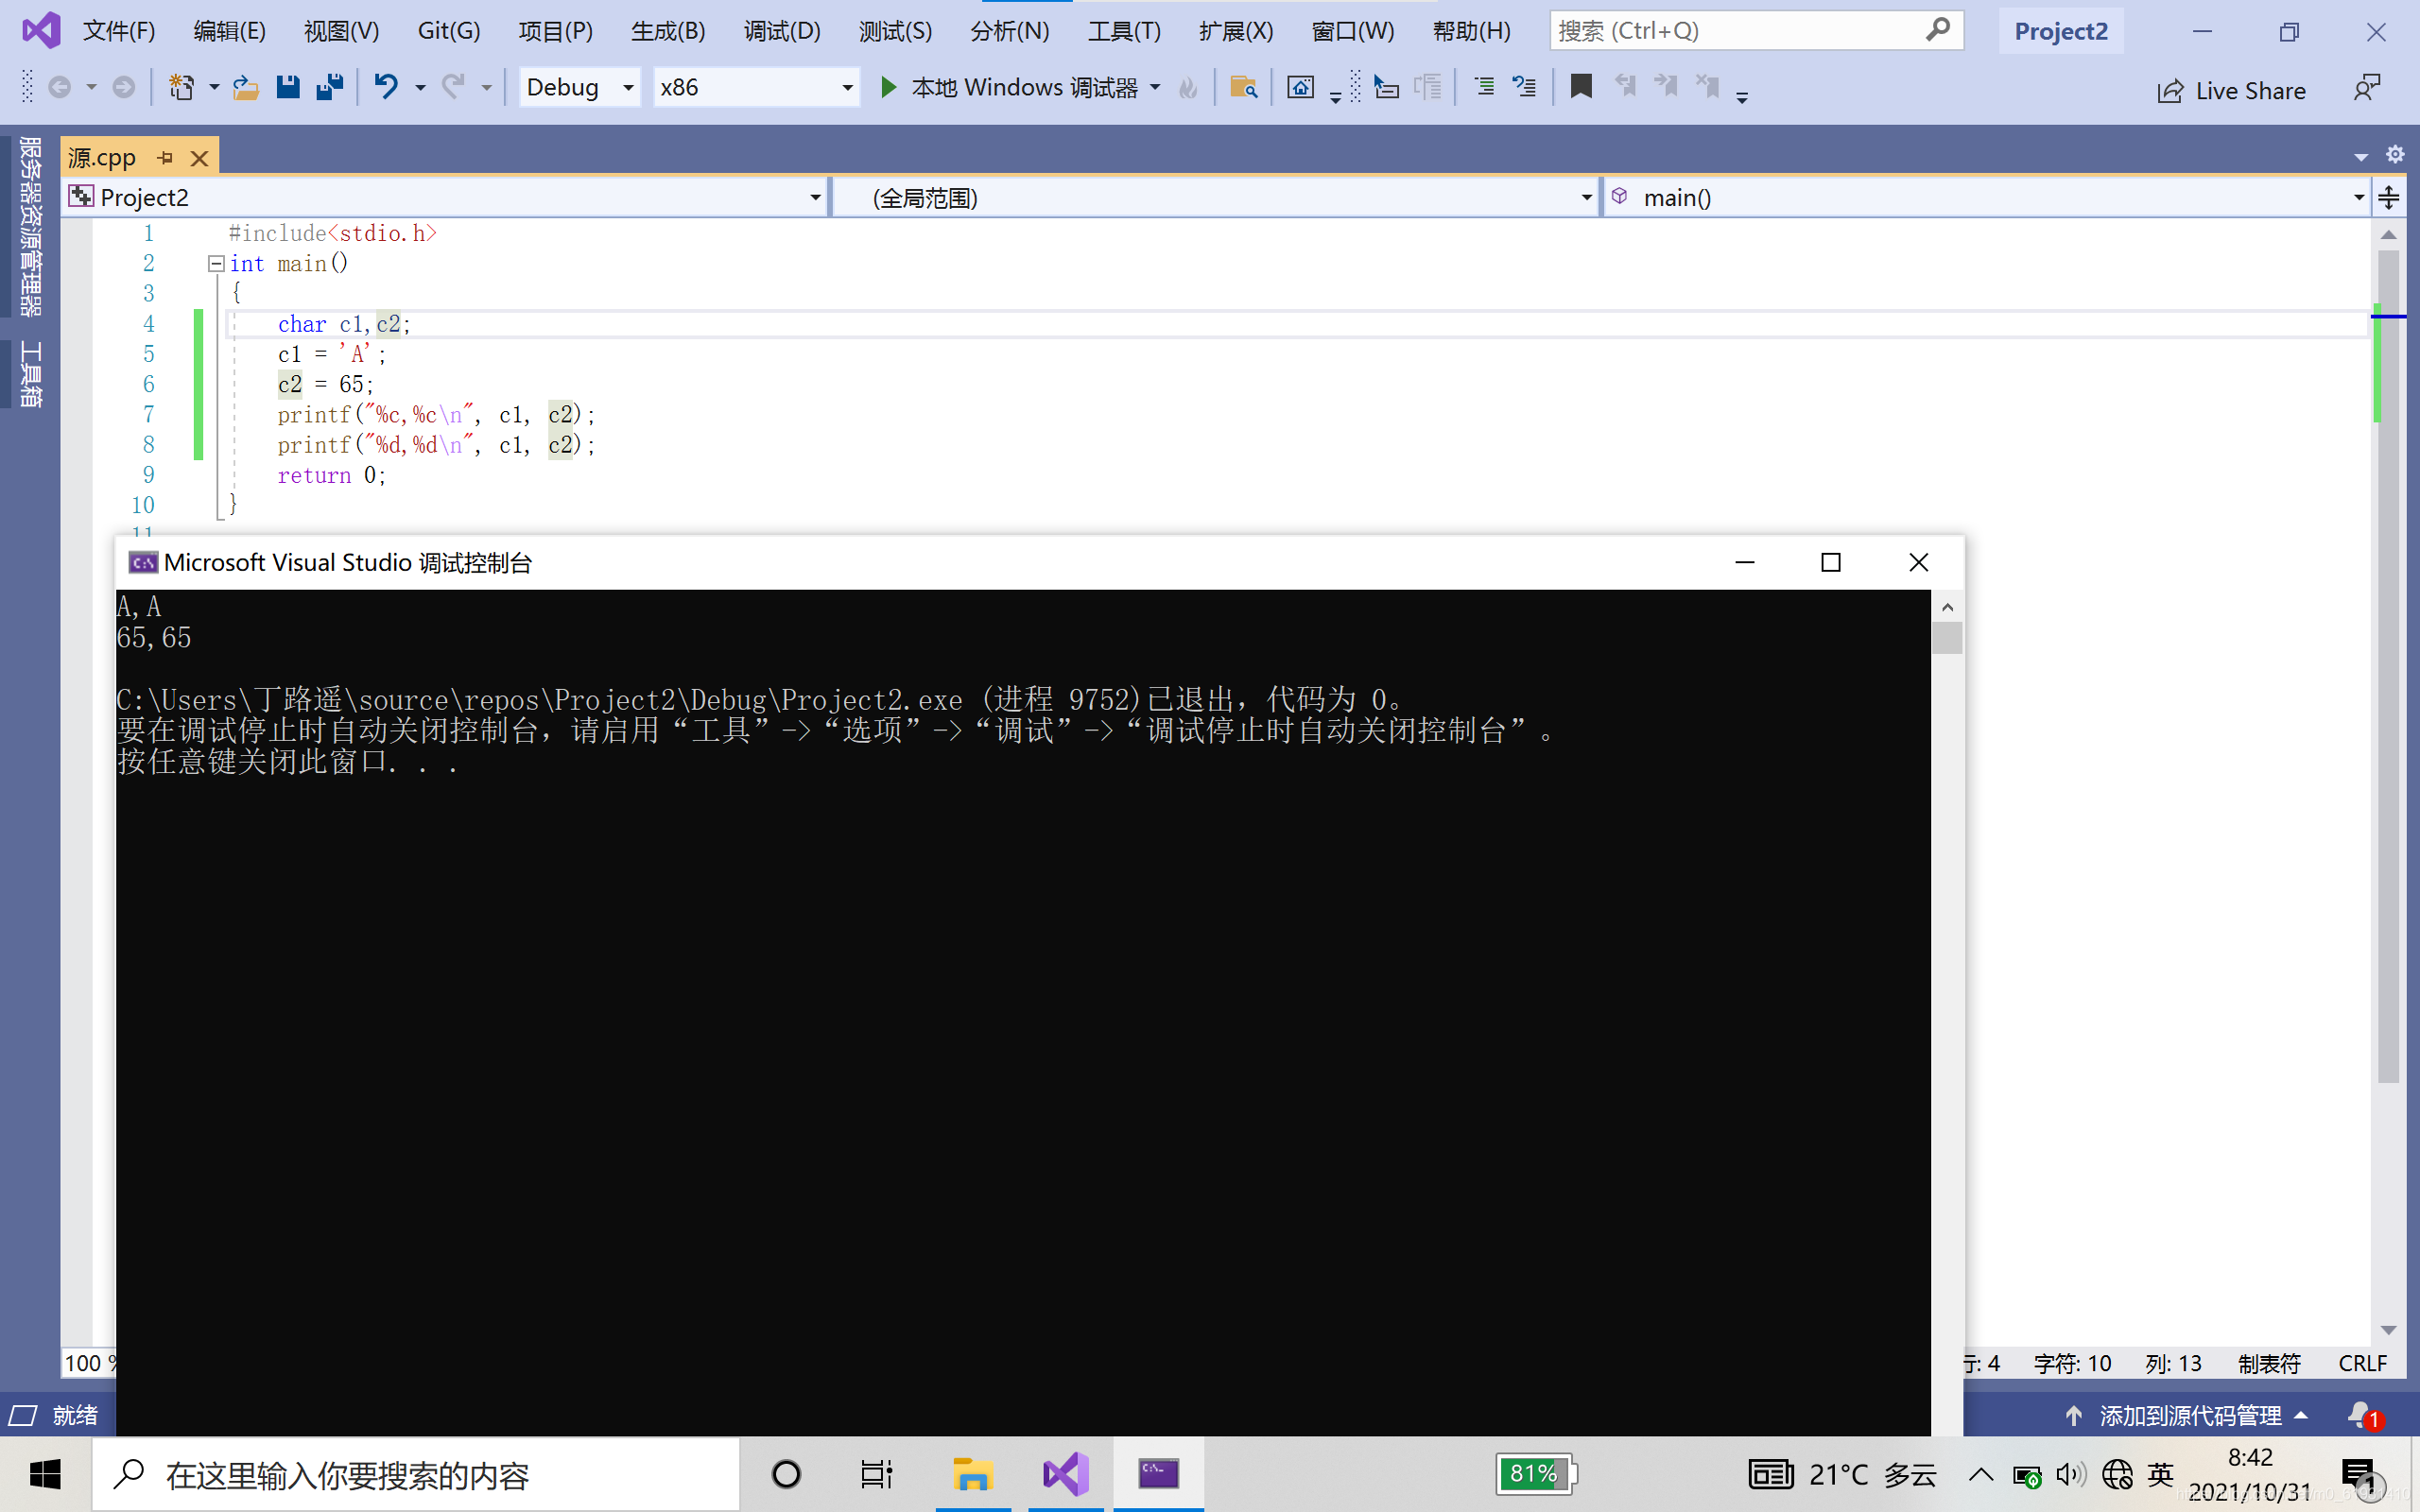2420x1512 pixels.
Task: Open the (全局范围) scope dropdown
Action: click(1216, 198)
